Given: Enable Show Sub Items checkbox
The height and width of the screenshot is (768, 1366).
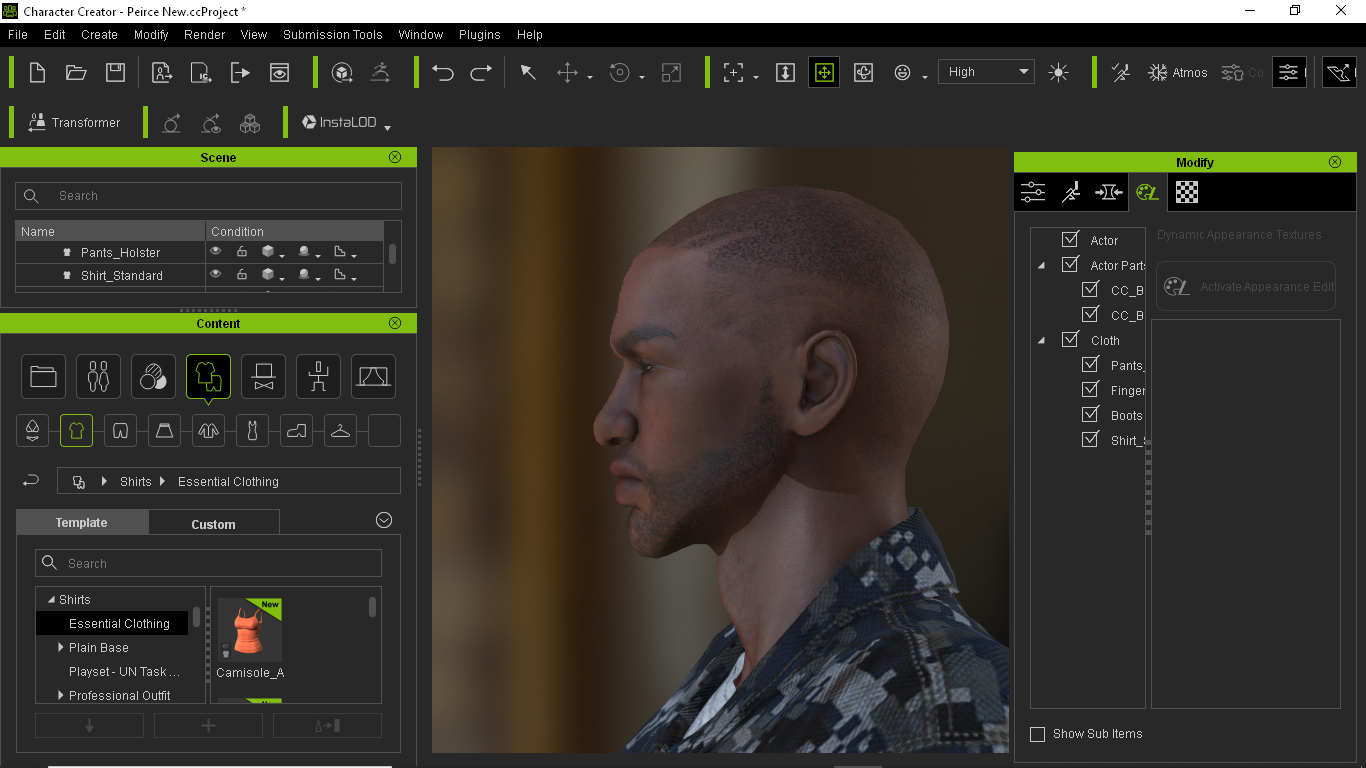Looking at the screenshot, I should (1037, 733).
